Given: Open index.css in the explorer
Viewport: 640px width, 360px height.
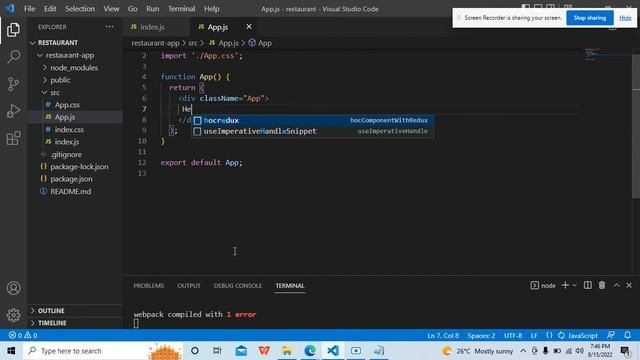Looking at the screenshot, I should coord(75,129).
